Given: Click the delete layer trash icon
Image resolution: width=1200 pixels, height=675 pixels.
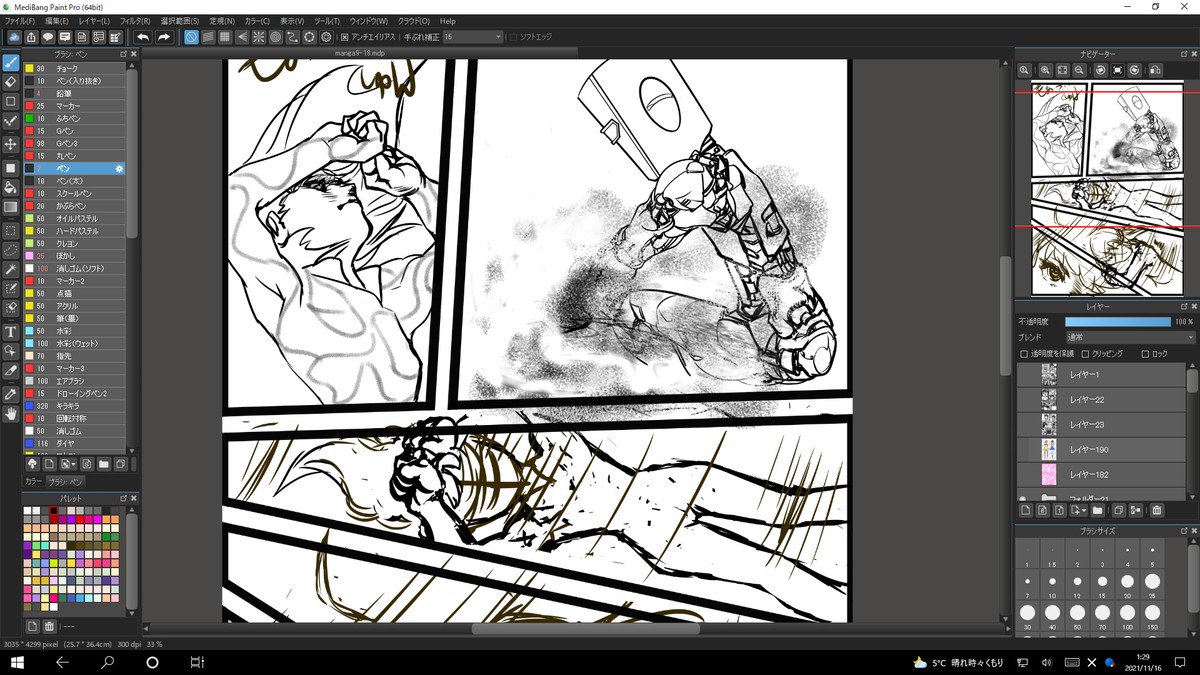Looking at the screenshot, I should [x=1157, y=510].
